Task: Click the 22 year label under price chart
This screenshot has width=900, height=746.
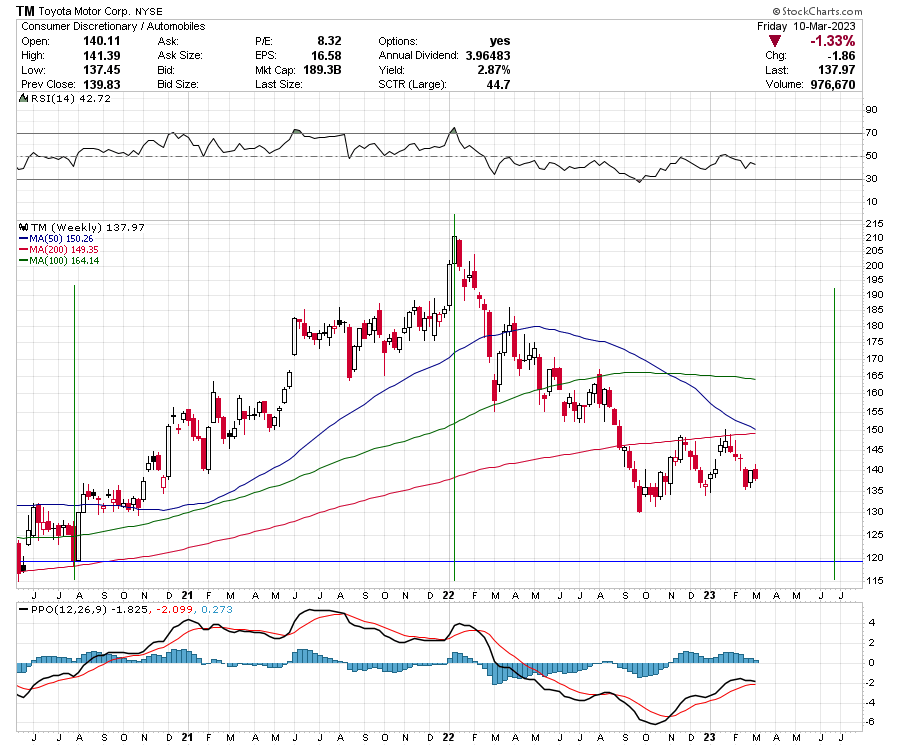Action: pos(448,595)
